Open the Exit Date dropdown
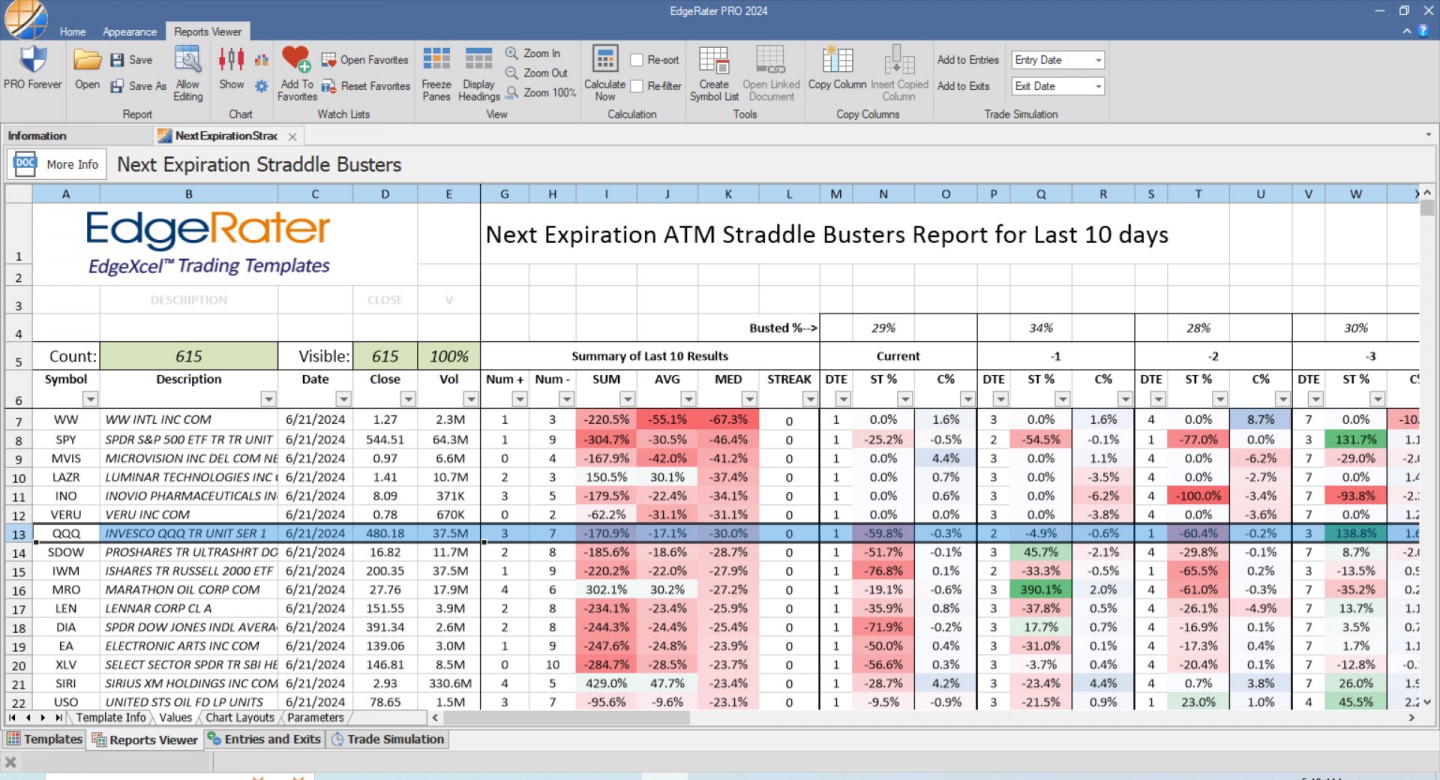This screenshot has width=1440, height=780. (1098, 86)
